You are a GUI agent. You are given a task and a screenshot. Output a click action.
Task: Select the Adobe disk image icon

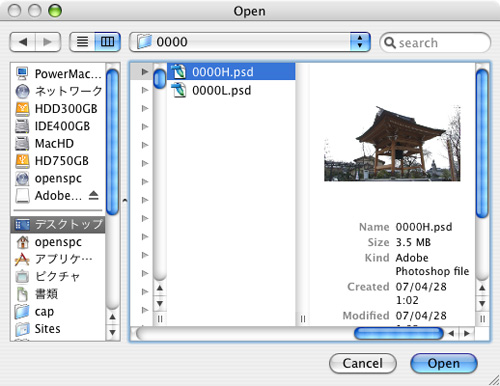click(x=22, y=196)
